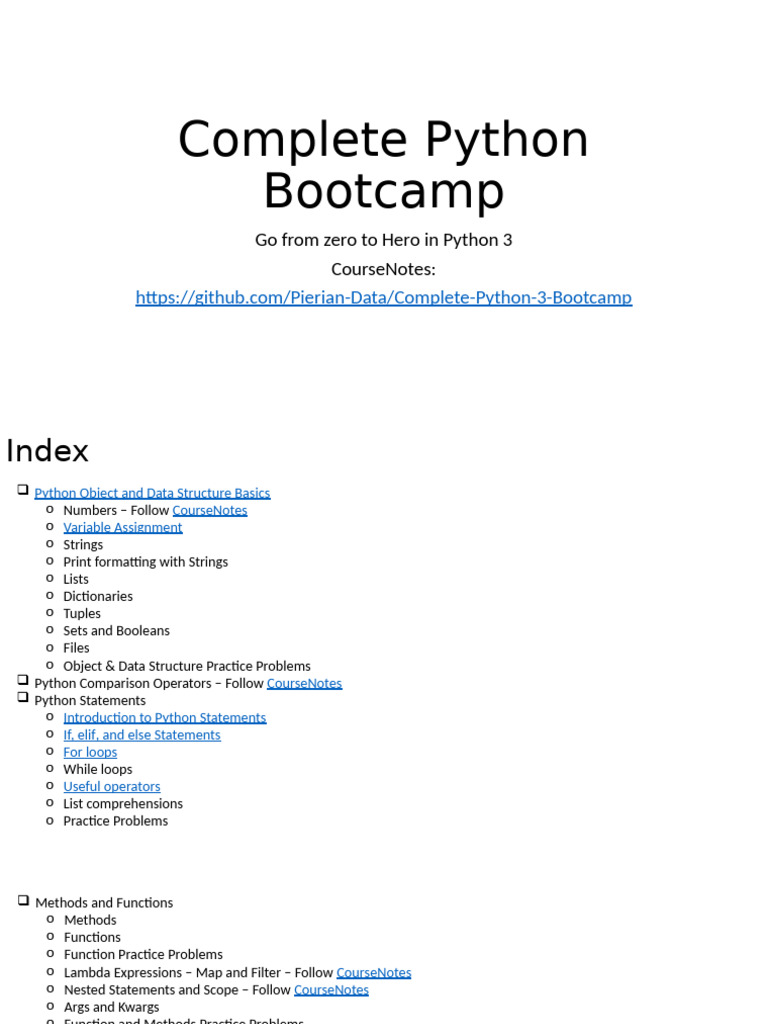Click the 'Sets and Booleans' item
This screenshot has width=768, height=1024.
tap(116, 631)
